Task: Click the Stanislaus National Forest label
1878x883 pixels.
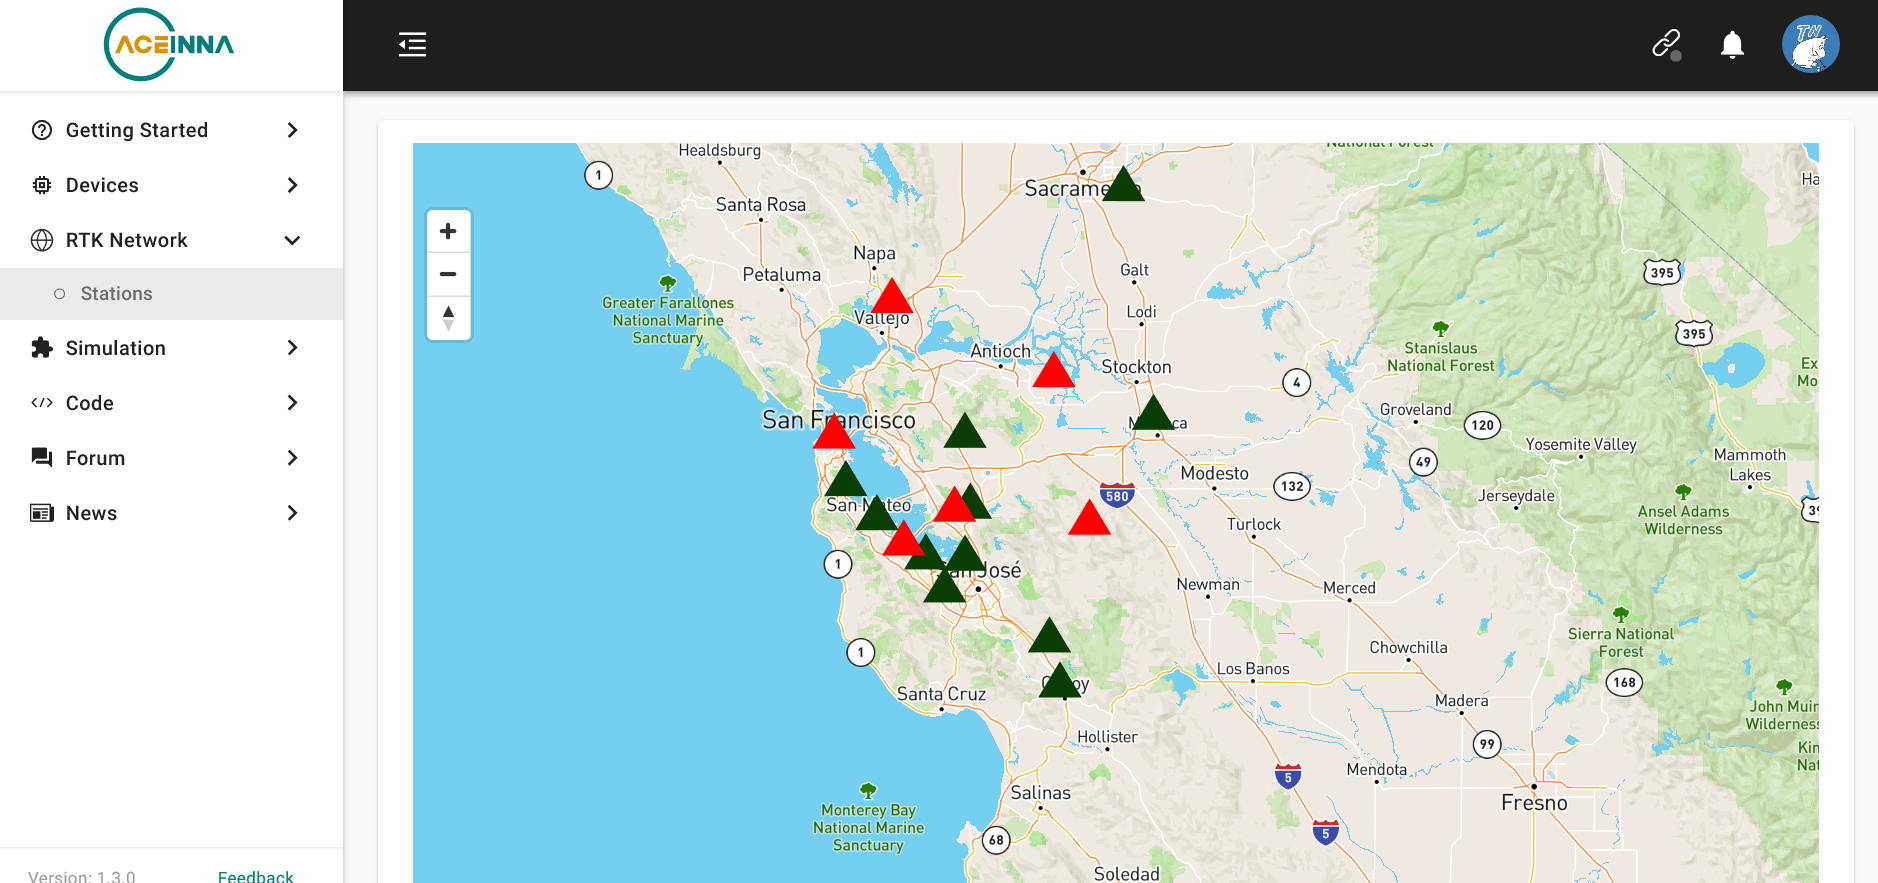Action: coord(1440,357)
